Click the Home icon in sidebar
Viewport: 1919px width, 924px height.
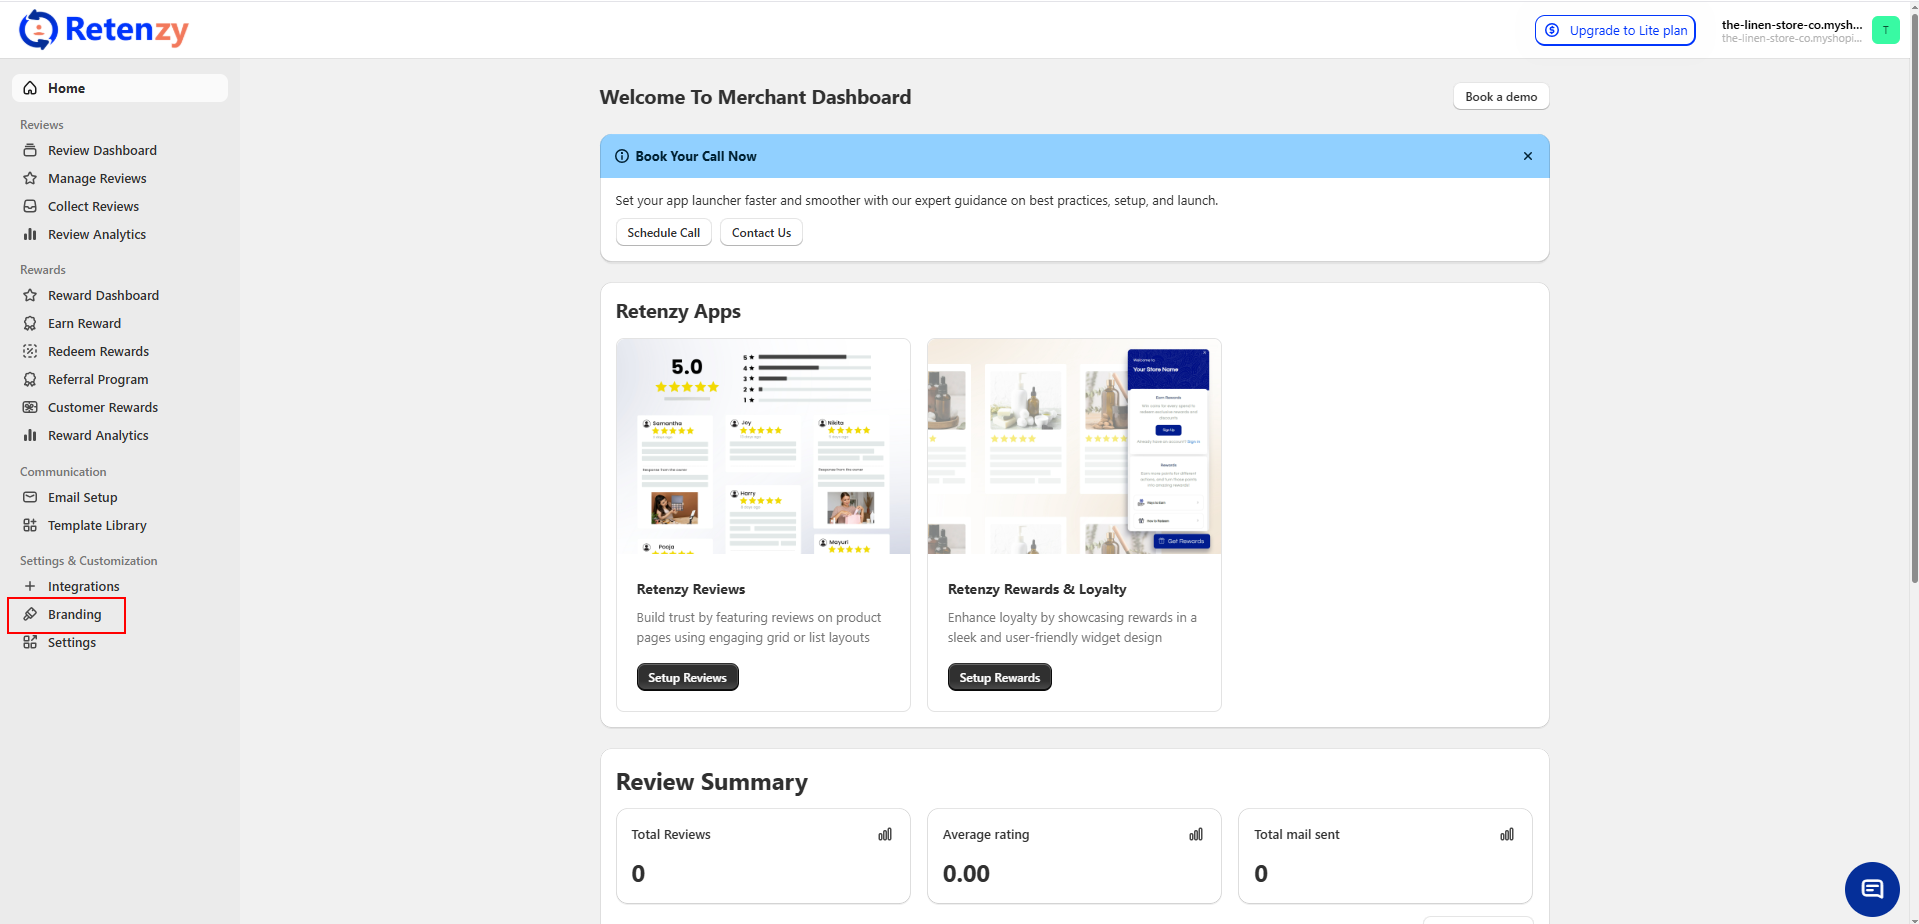pyautogui.click(x=30, y=88)
